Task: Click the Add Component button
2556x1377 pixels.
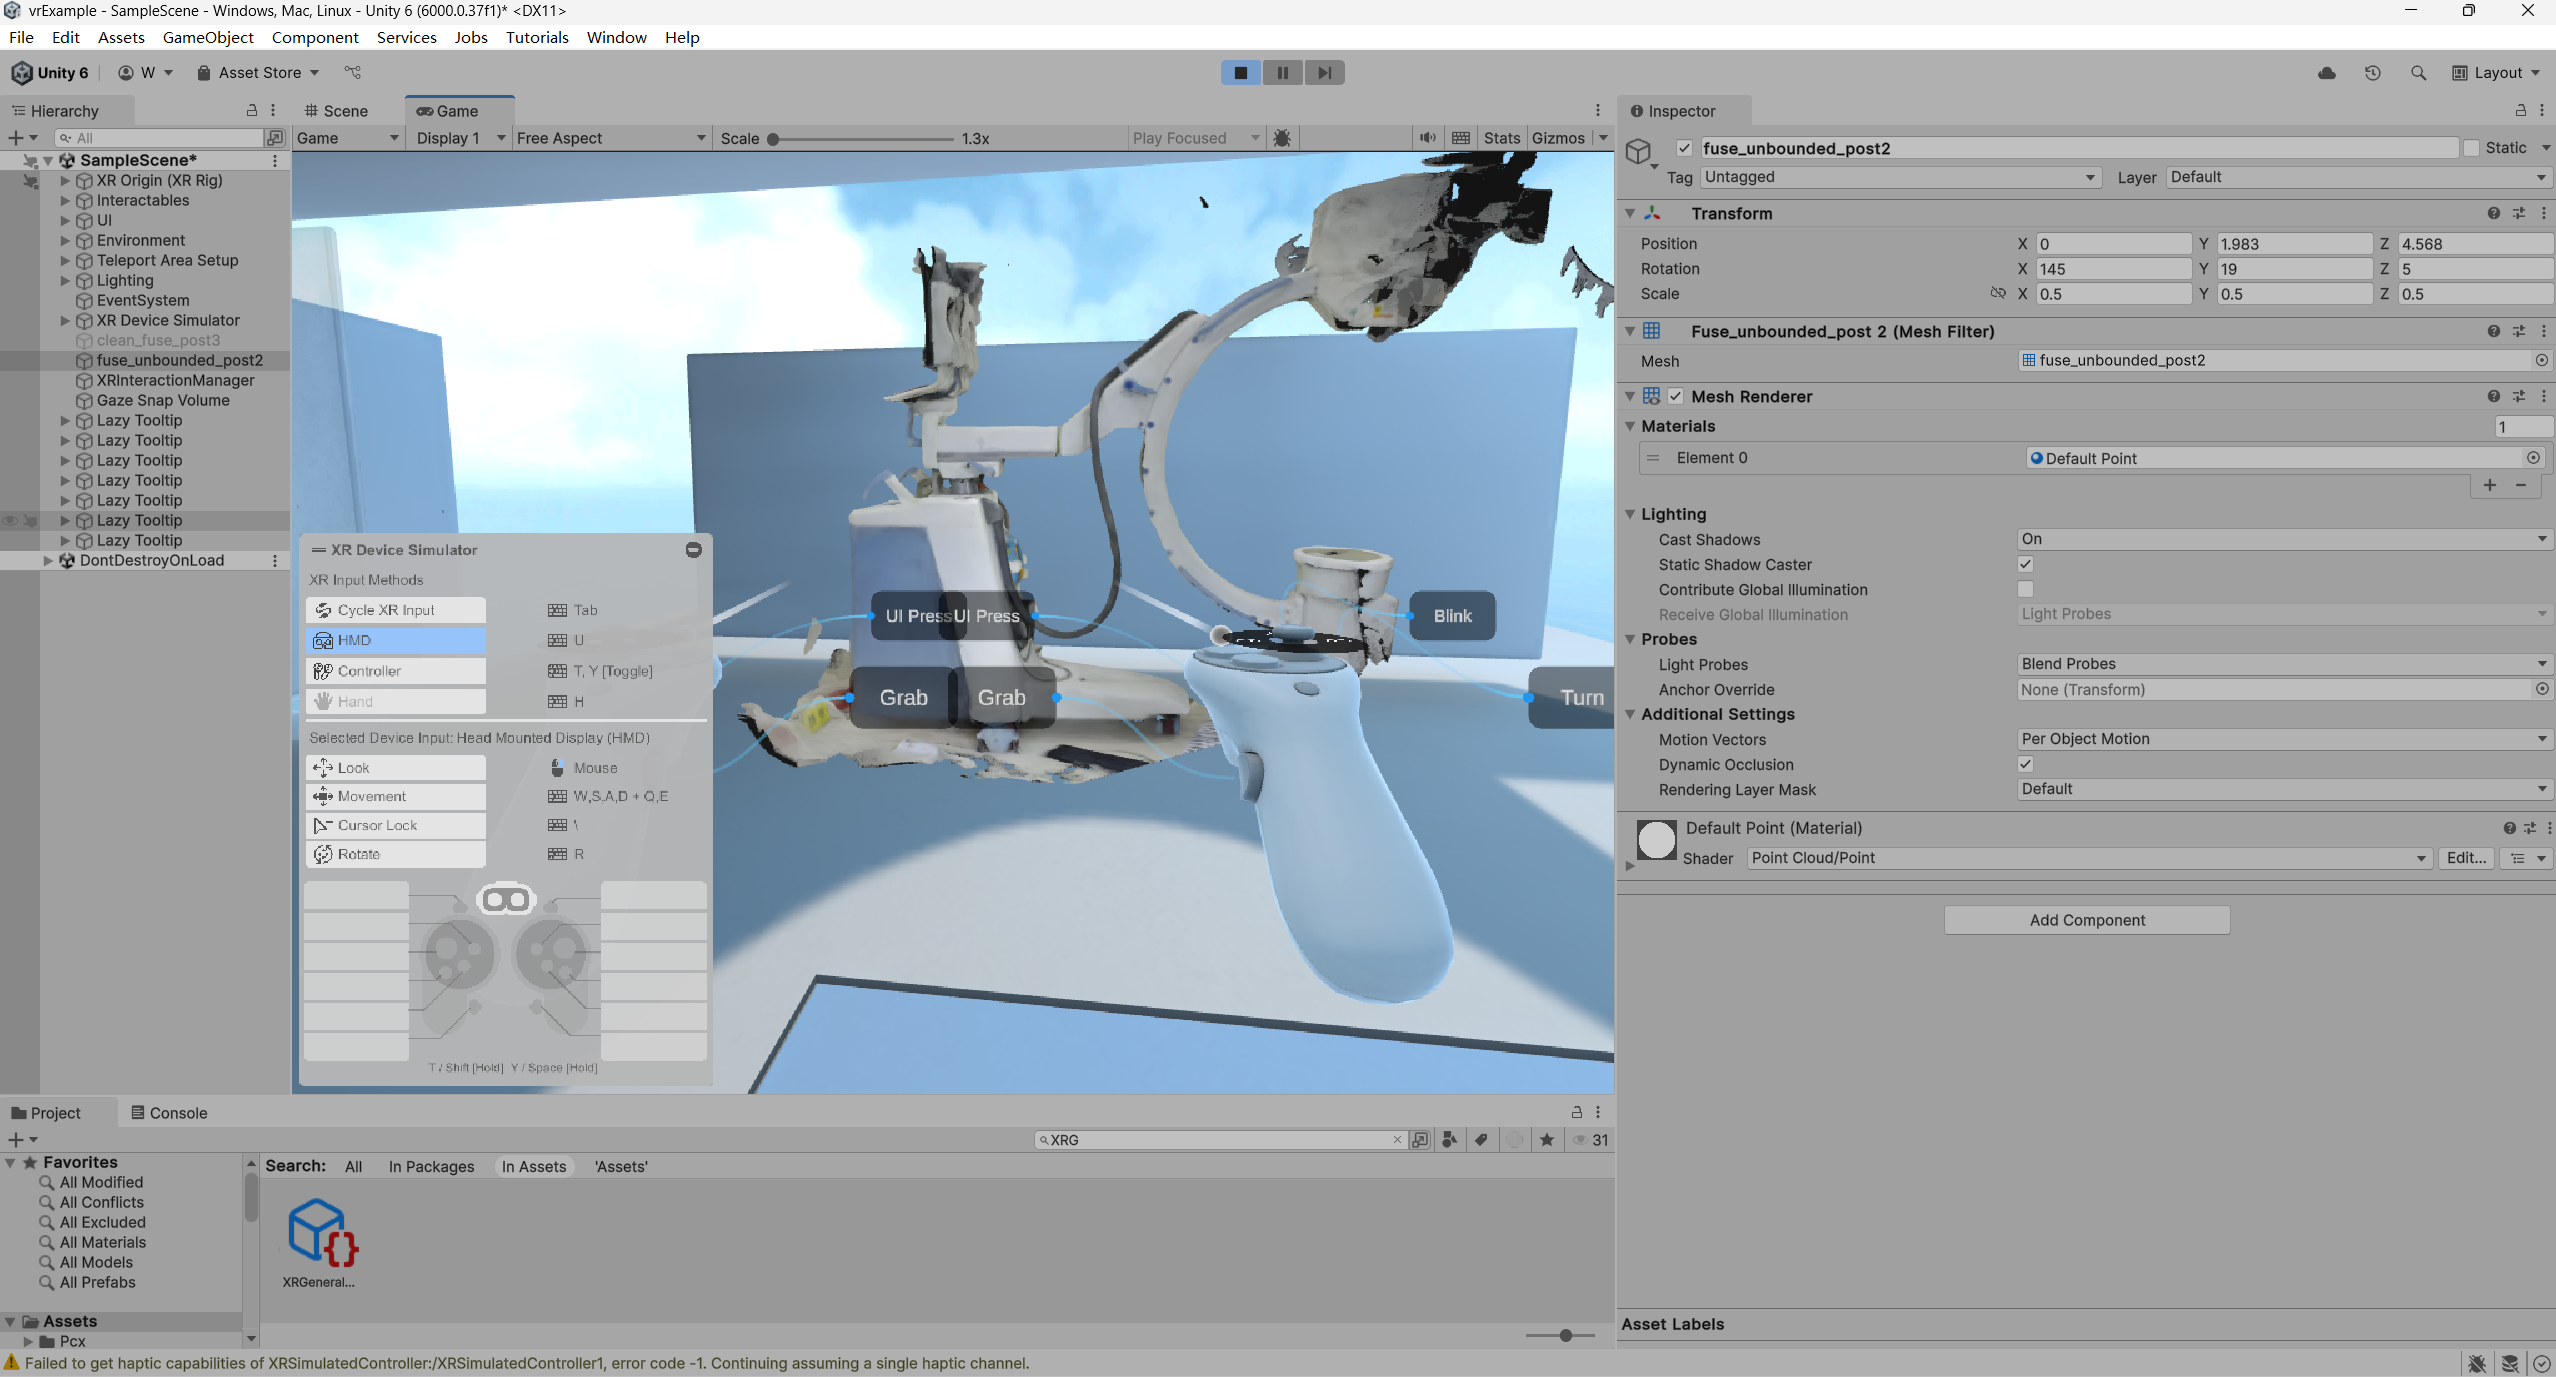Action: (x=2087, y=920)
